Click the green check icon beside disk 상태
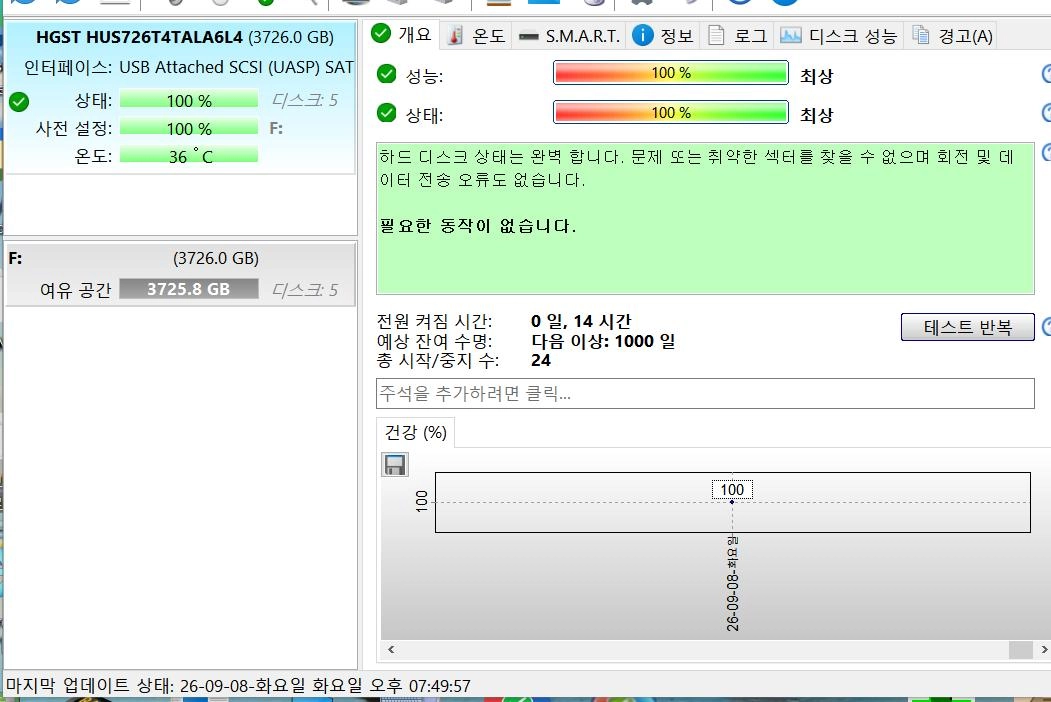 (19, 102)
